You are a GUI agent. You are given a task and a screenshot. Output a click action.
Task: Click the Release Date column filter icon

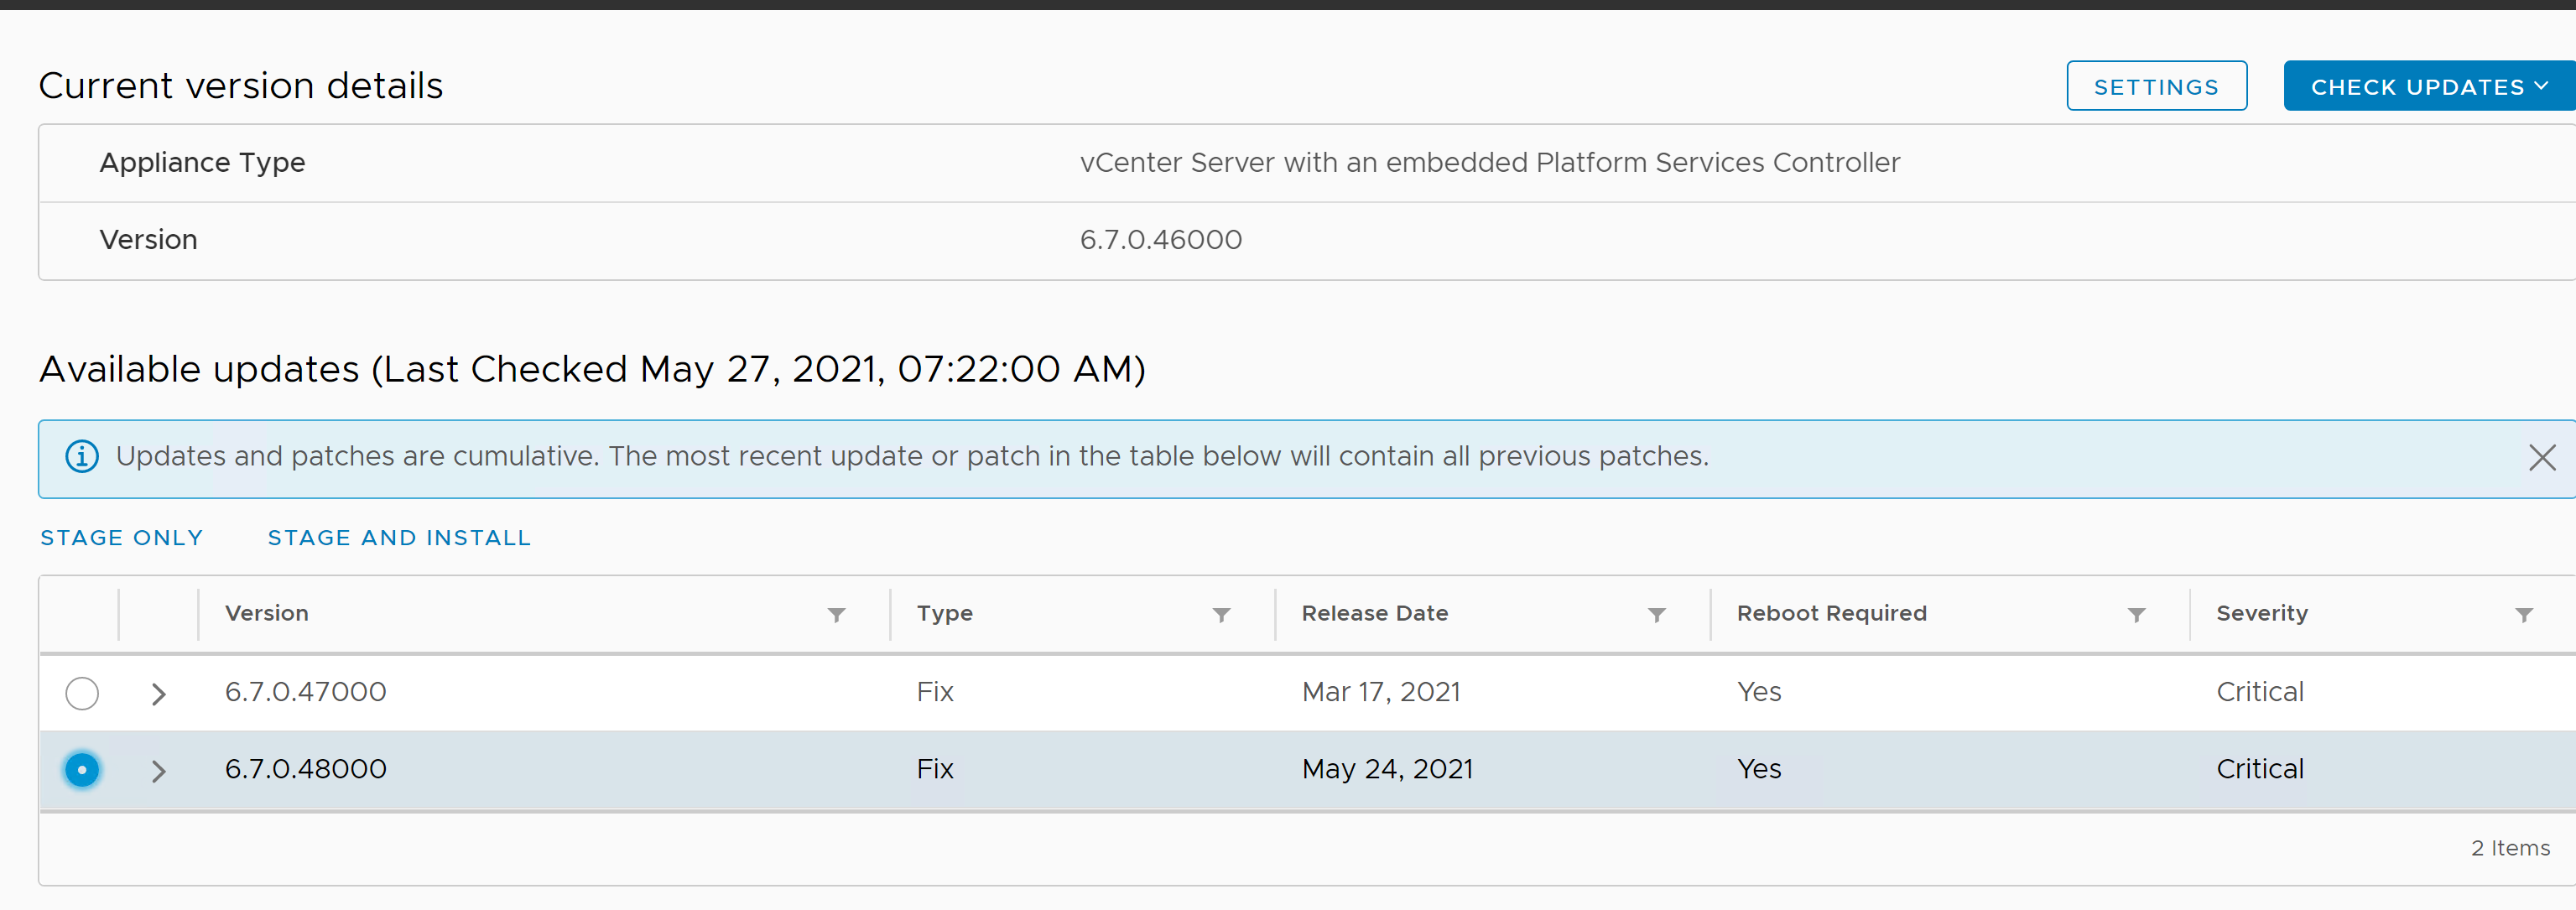1656,614
